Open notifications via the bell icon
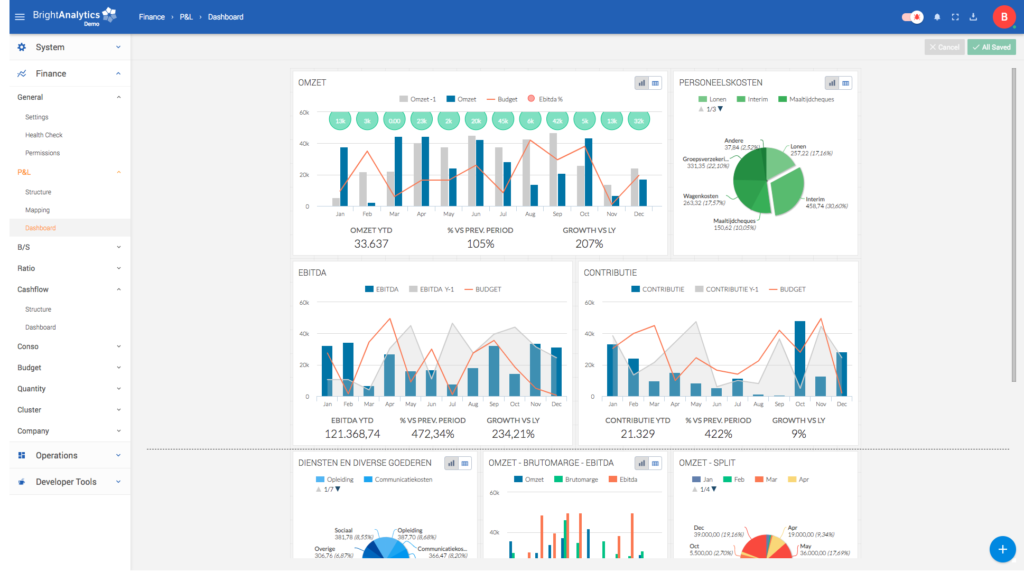The width and height of the screenshot is (1024, 582). click(937, 17)
